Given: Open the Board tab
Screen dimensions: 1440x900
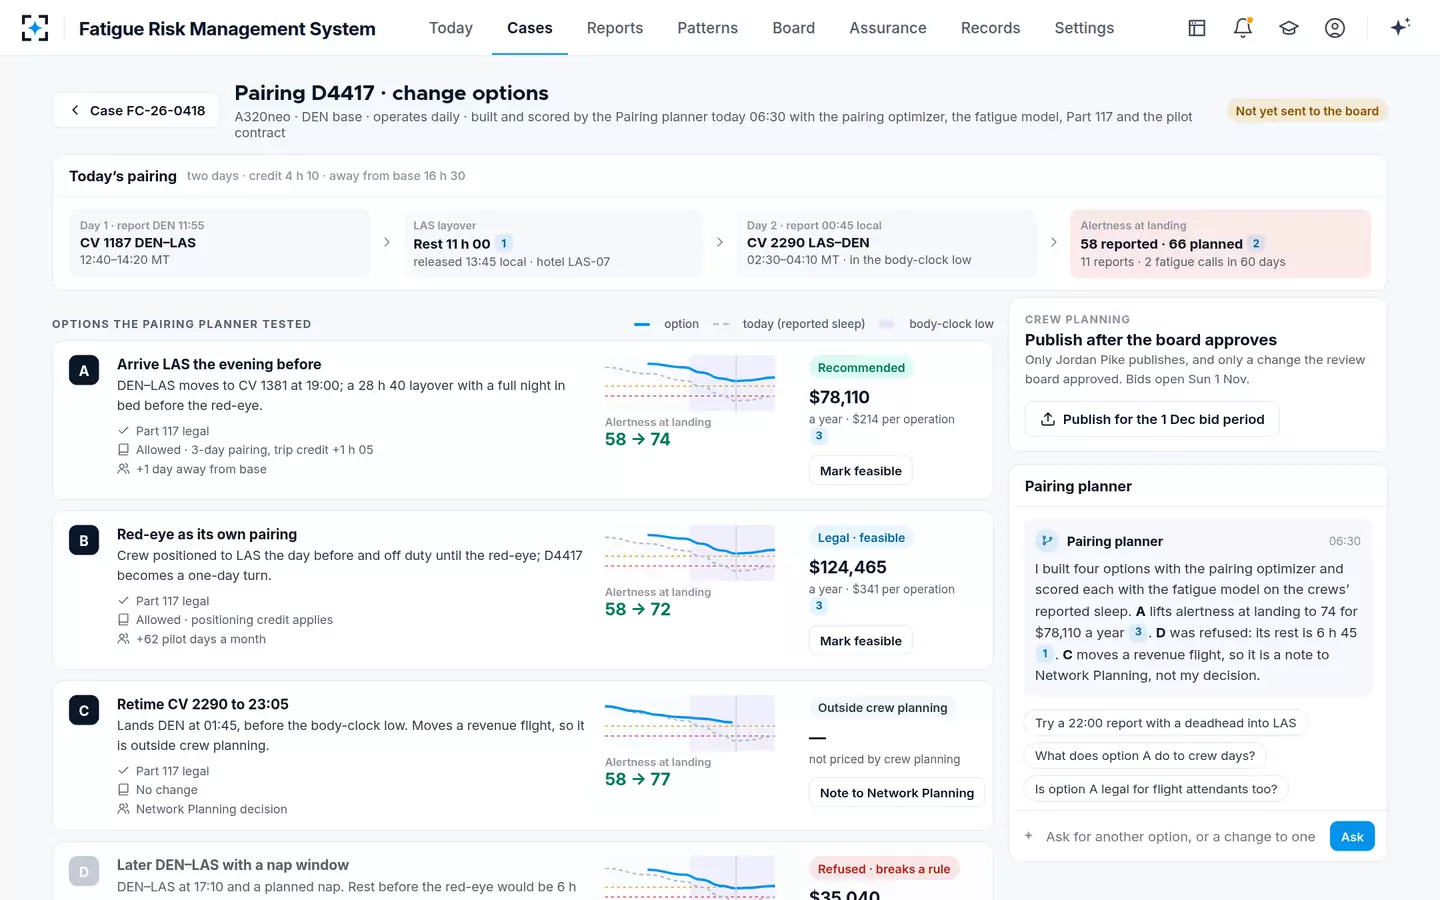Looking at the screenshot, I should (794, 28).
